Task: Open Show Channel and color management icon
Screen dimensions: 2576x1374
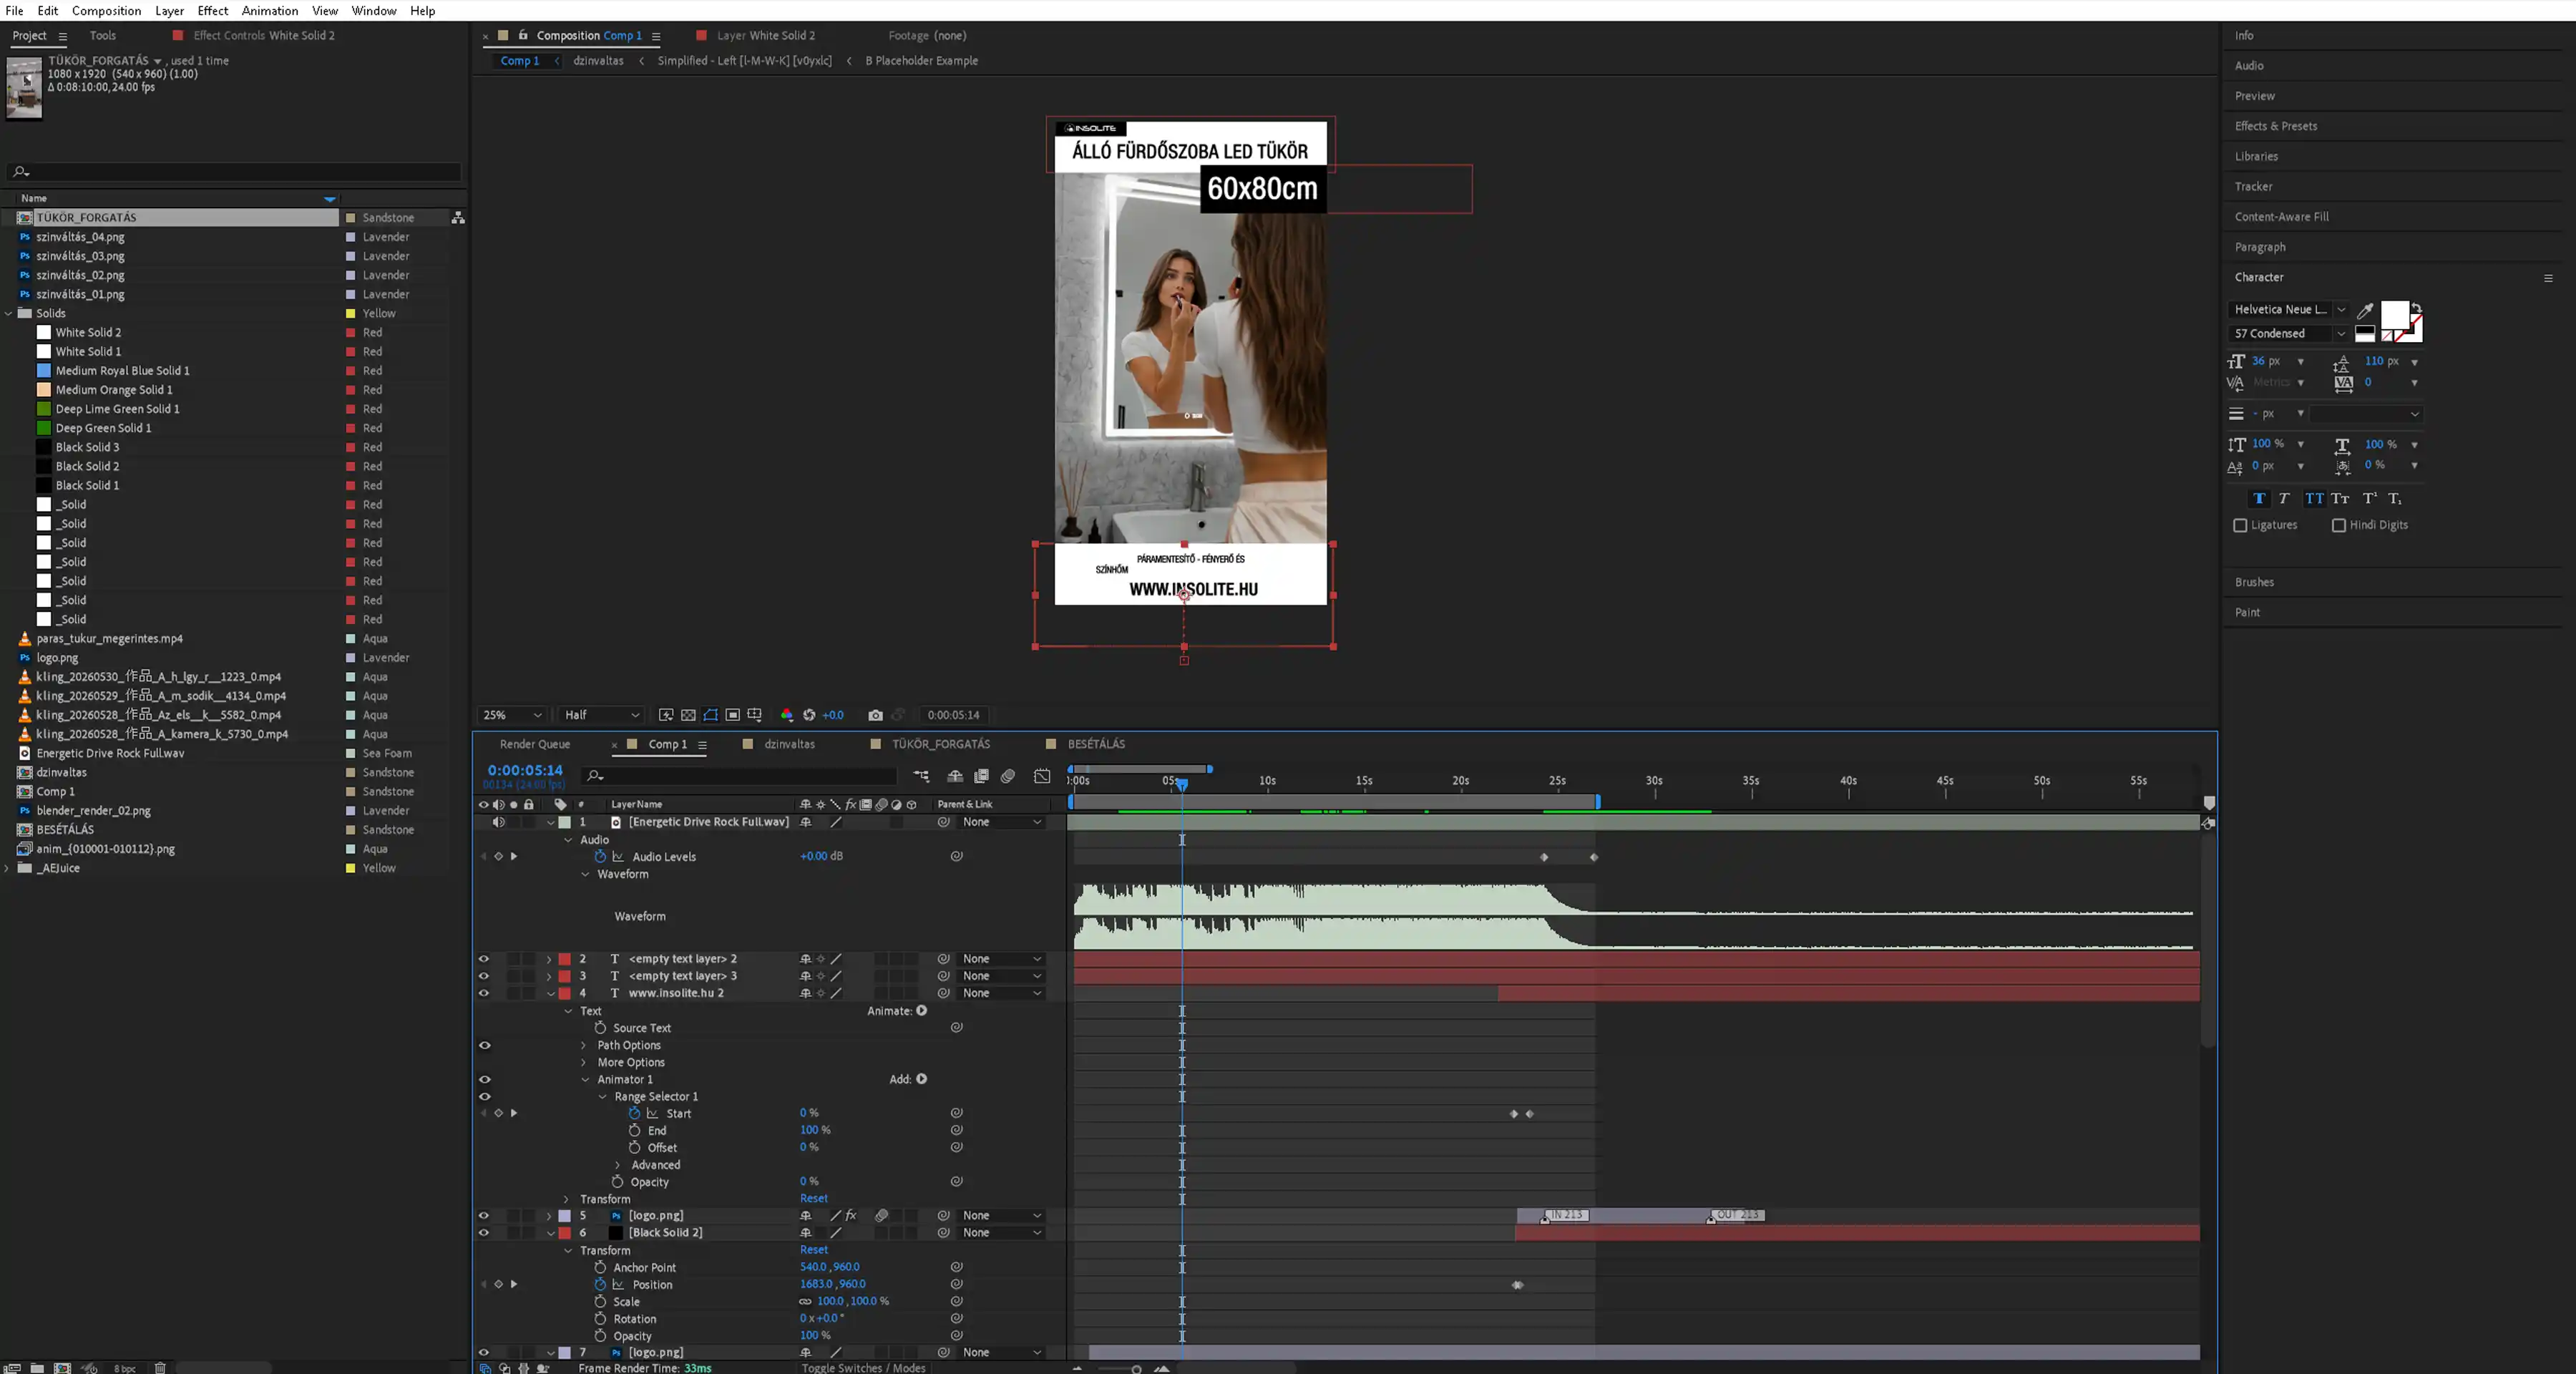Action: (787, 715)
